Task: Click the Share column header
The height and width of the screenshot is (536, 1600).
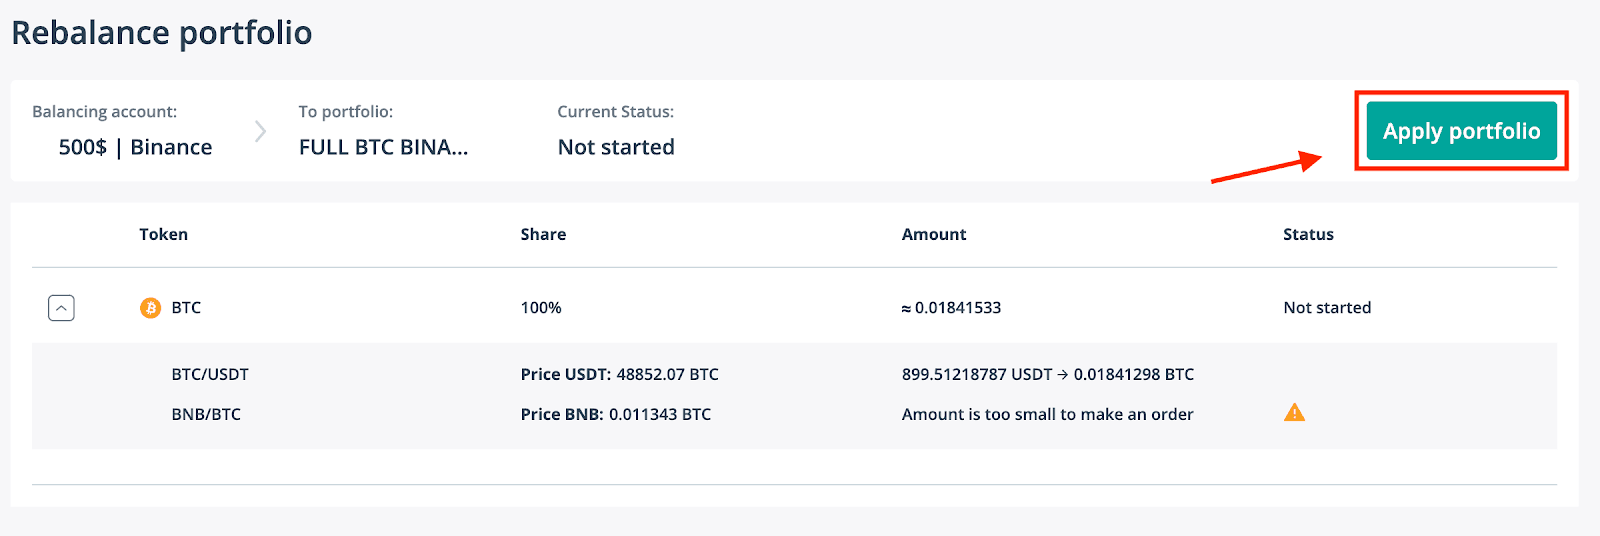Action: [x=543, y=234]
